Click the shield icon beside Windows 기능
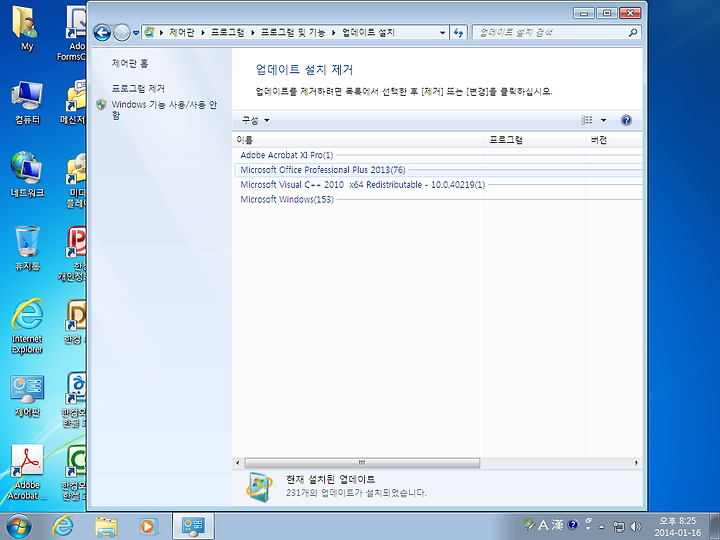 tap(101, 105)
